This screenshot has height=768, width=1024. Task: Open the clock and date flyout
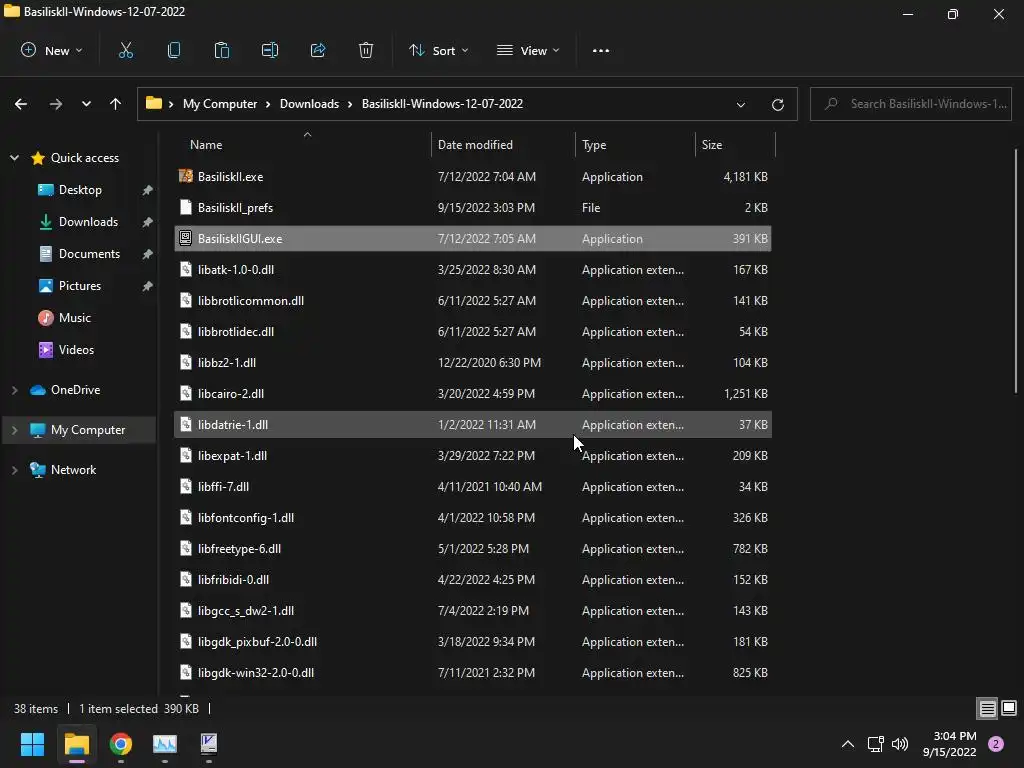pos(950,744)
